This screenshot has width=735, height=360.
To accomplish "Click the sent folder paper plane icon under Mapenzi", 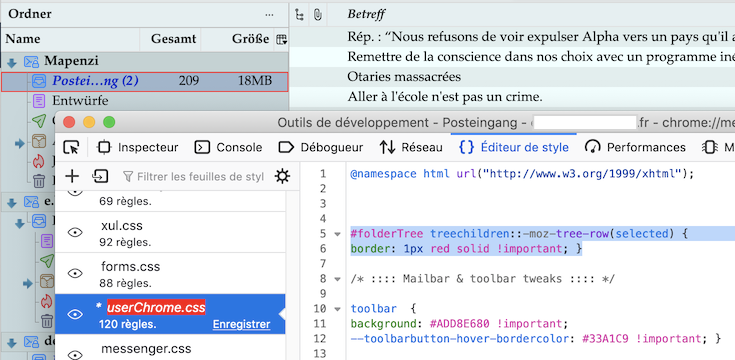I will [39, 120].
